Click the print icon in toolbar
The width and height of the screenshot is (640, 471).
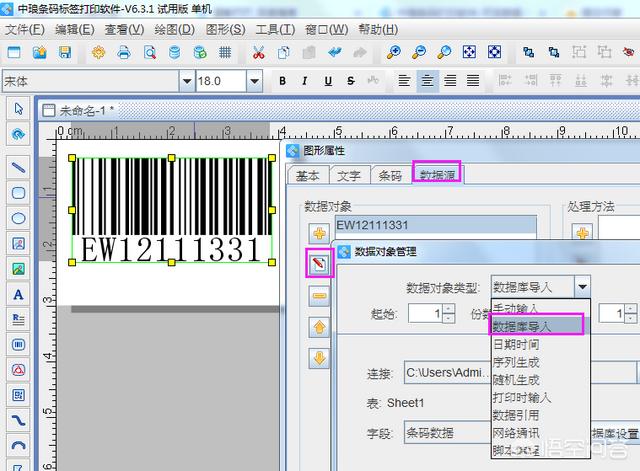click(124, 52)
